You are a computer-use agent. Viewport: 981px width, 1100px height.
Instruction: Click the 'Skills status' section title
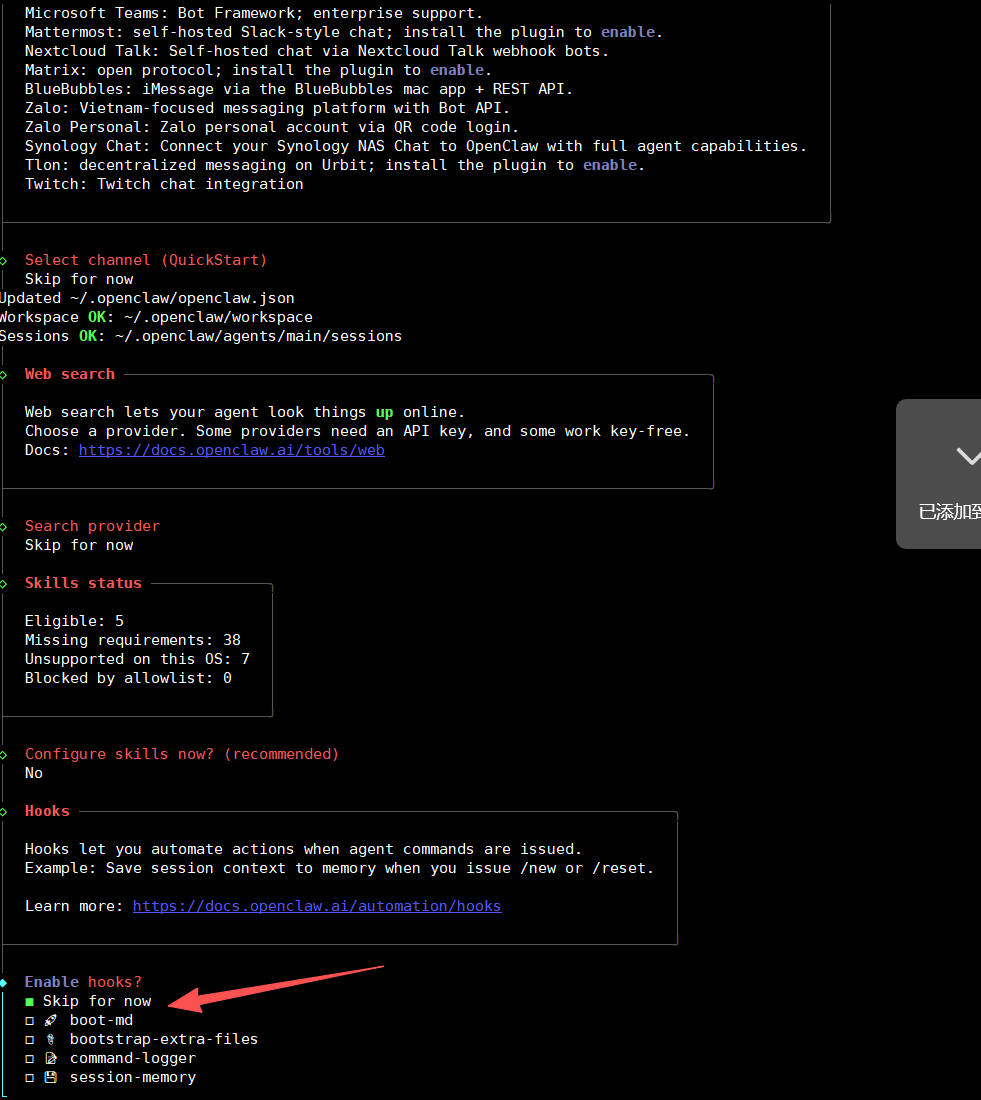(83, 583)
